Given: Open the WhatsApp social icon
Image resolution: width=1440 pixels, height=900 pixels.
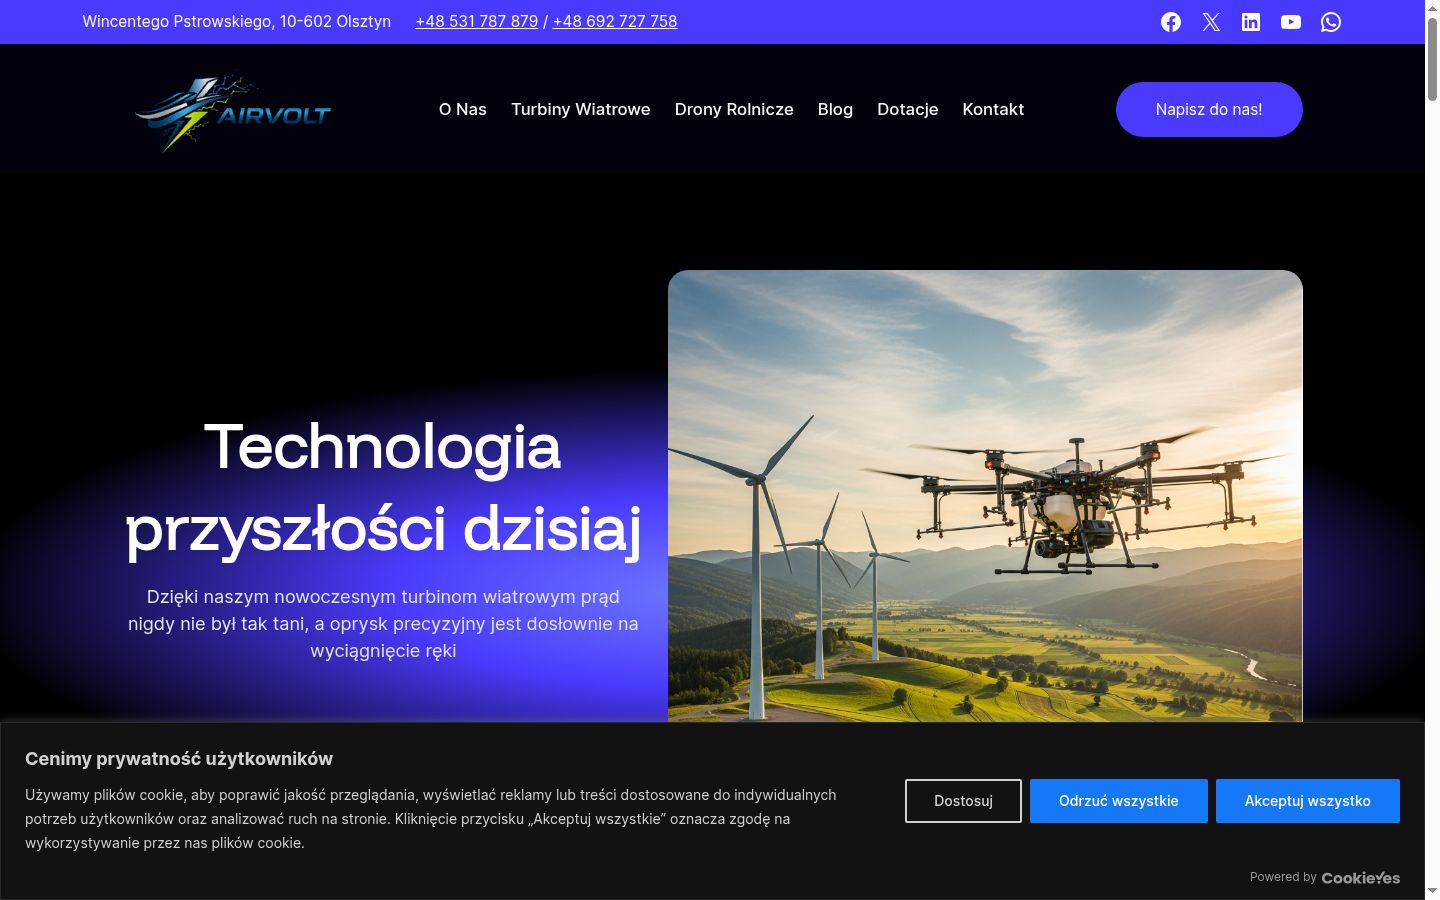Looking at the screenshot, I should point(1331,22).
